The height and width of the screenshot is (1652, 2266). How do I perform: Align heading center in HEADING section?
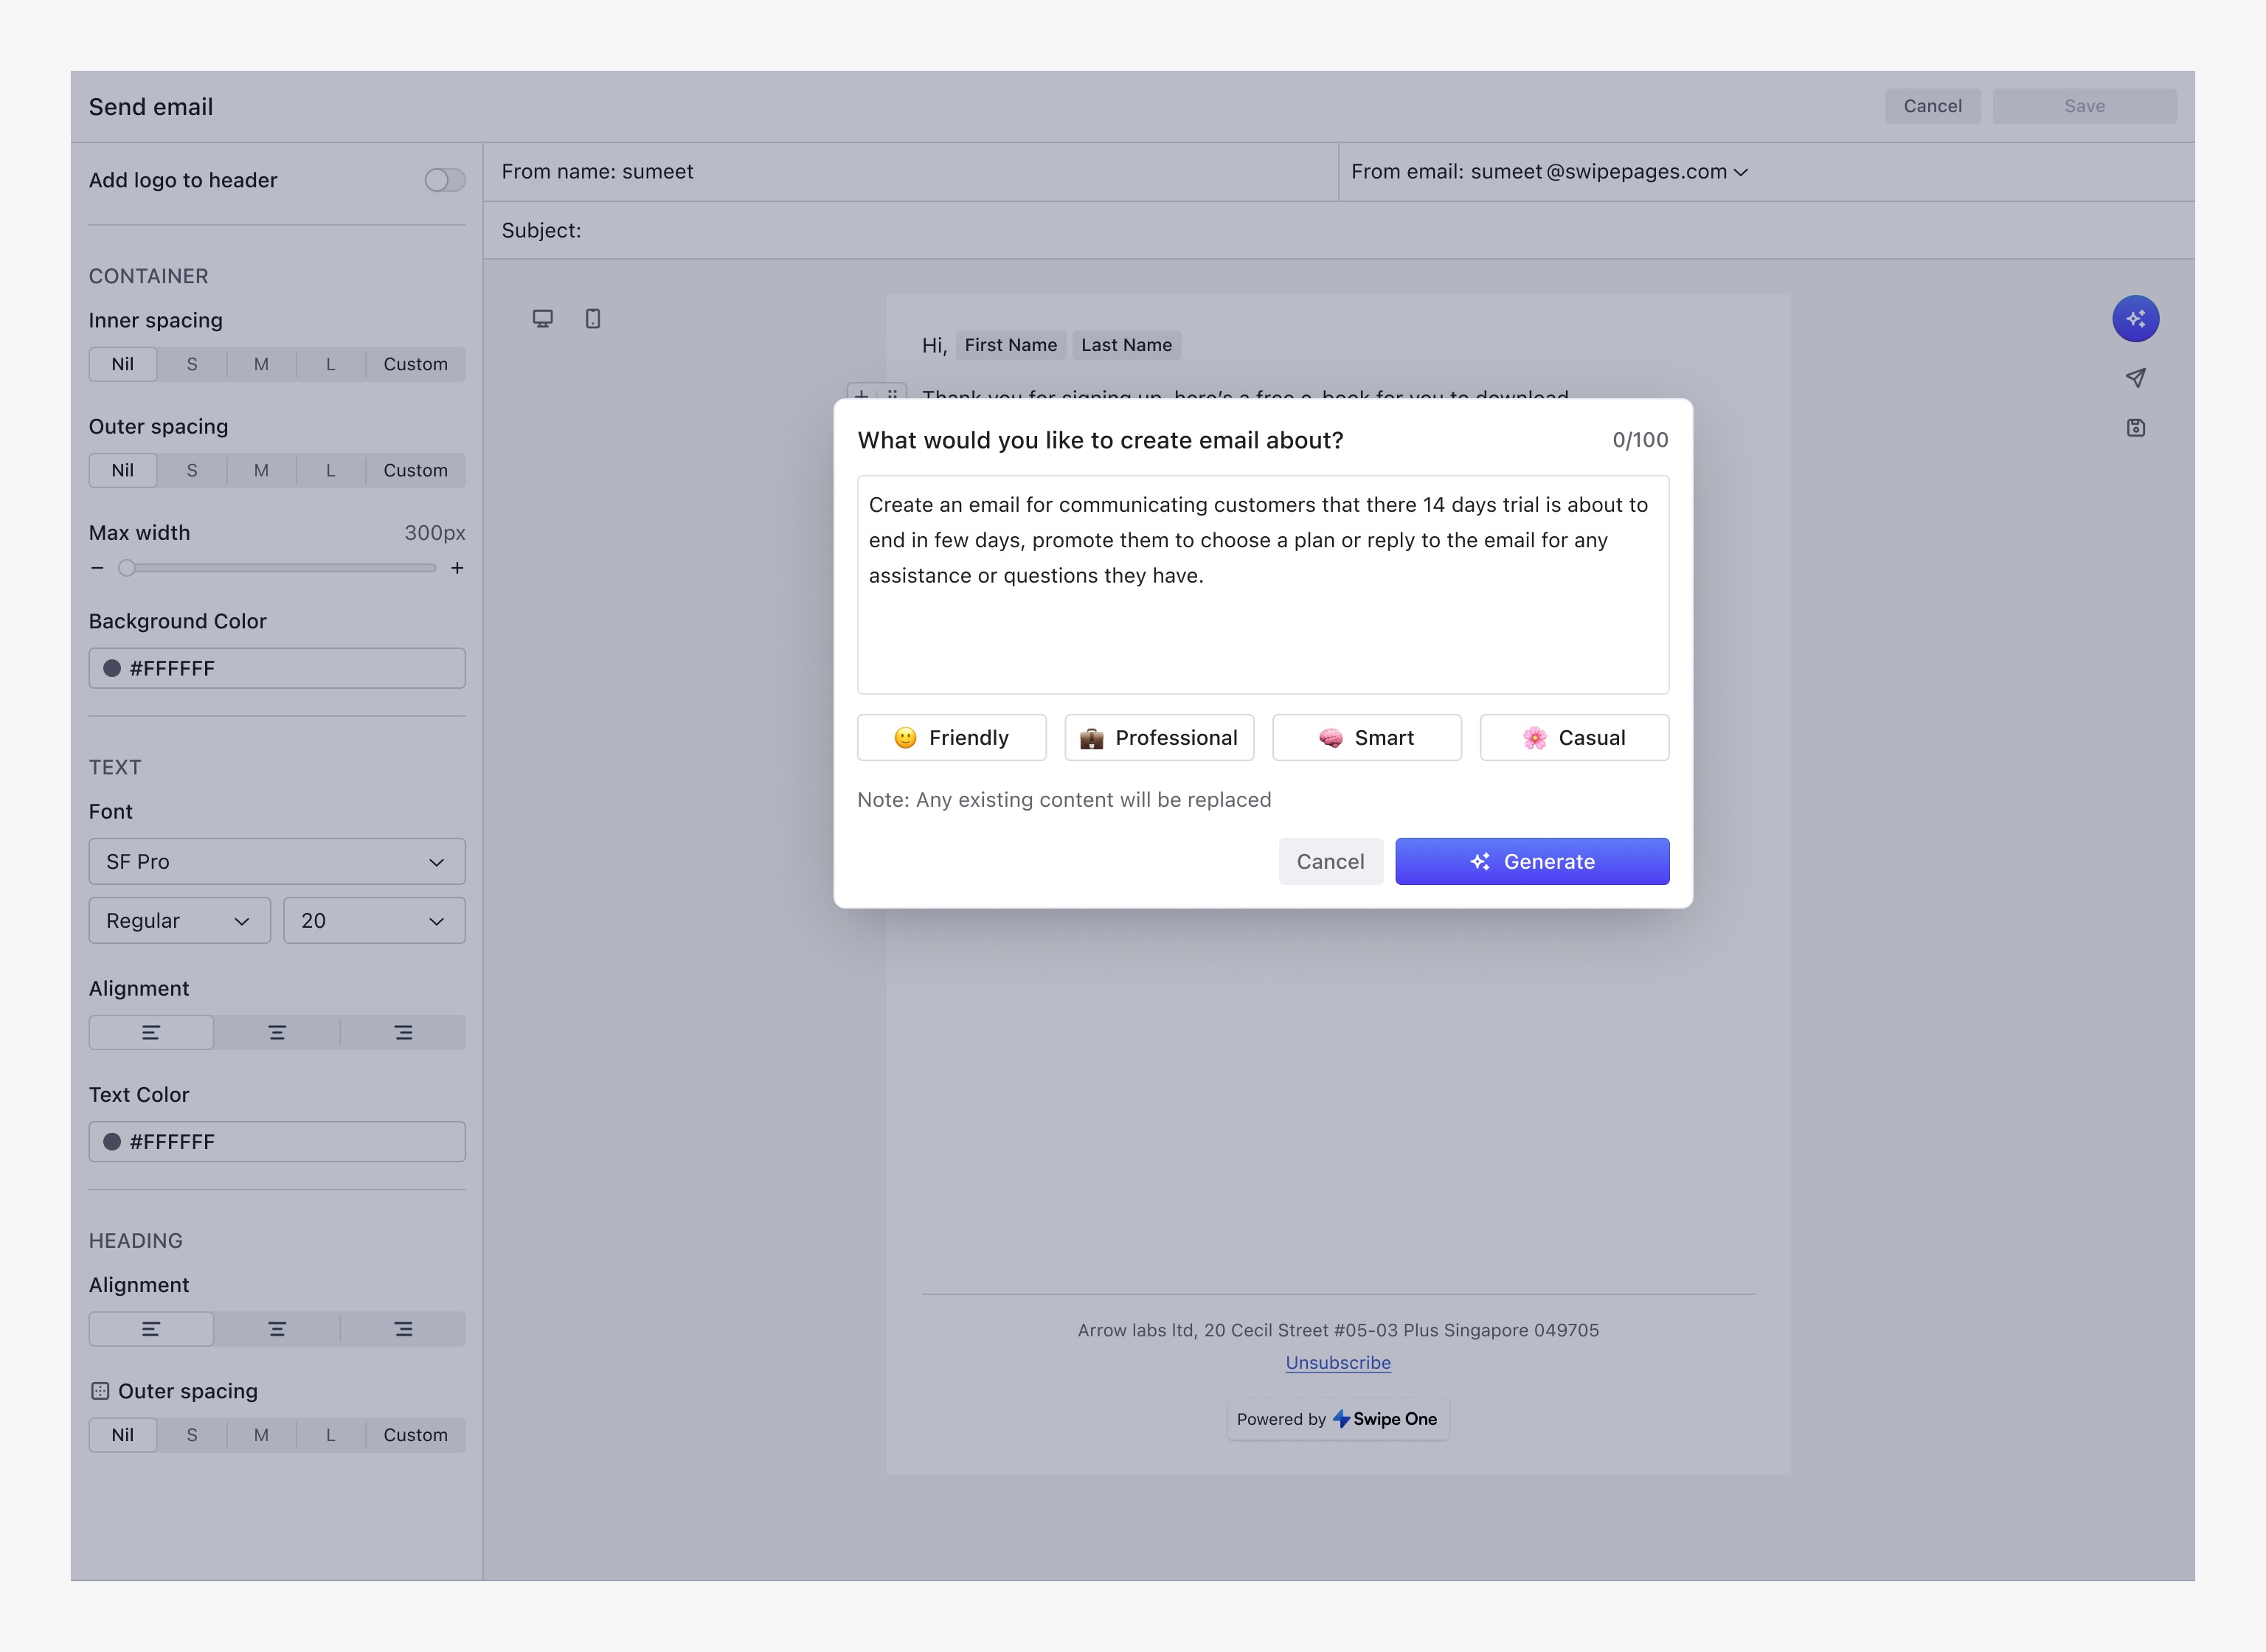(277, 1329)
